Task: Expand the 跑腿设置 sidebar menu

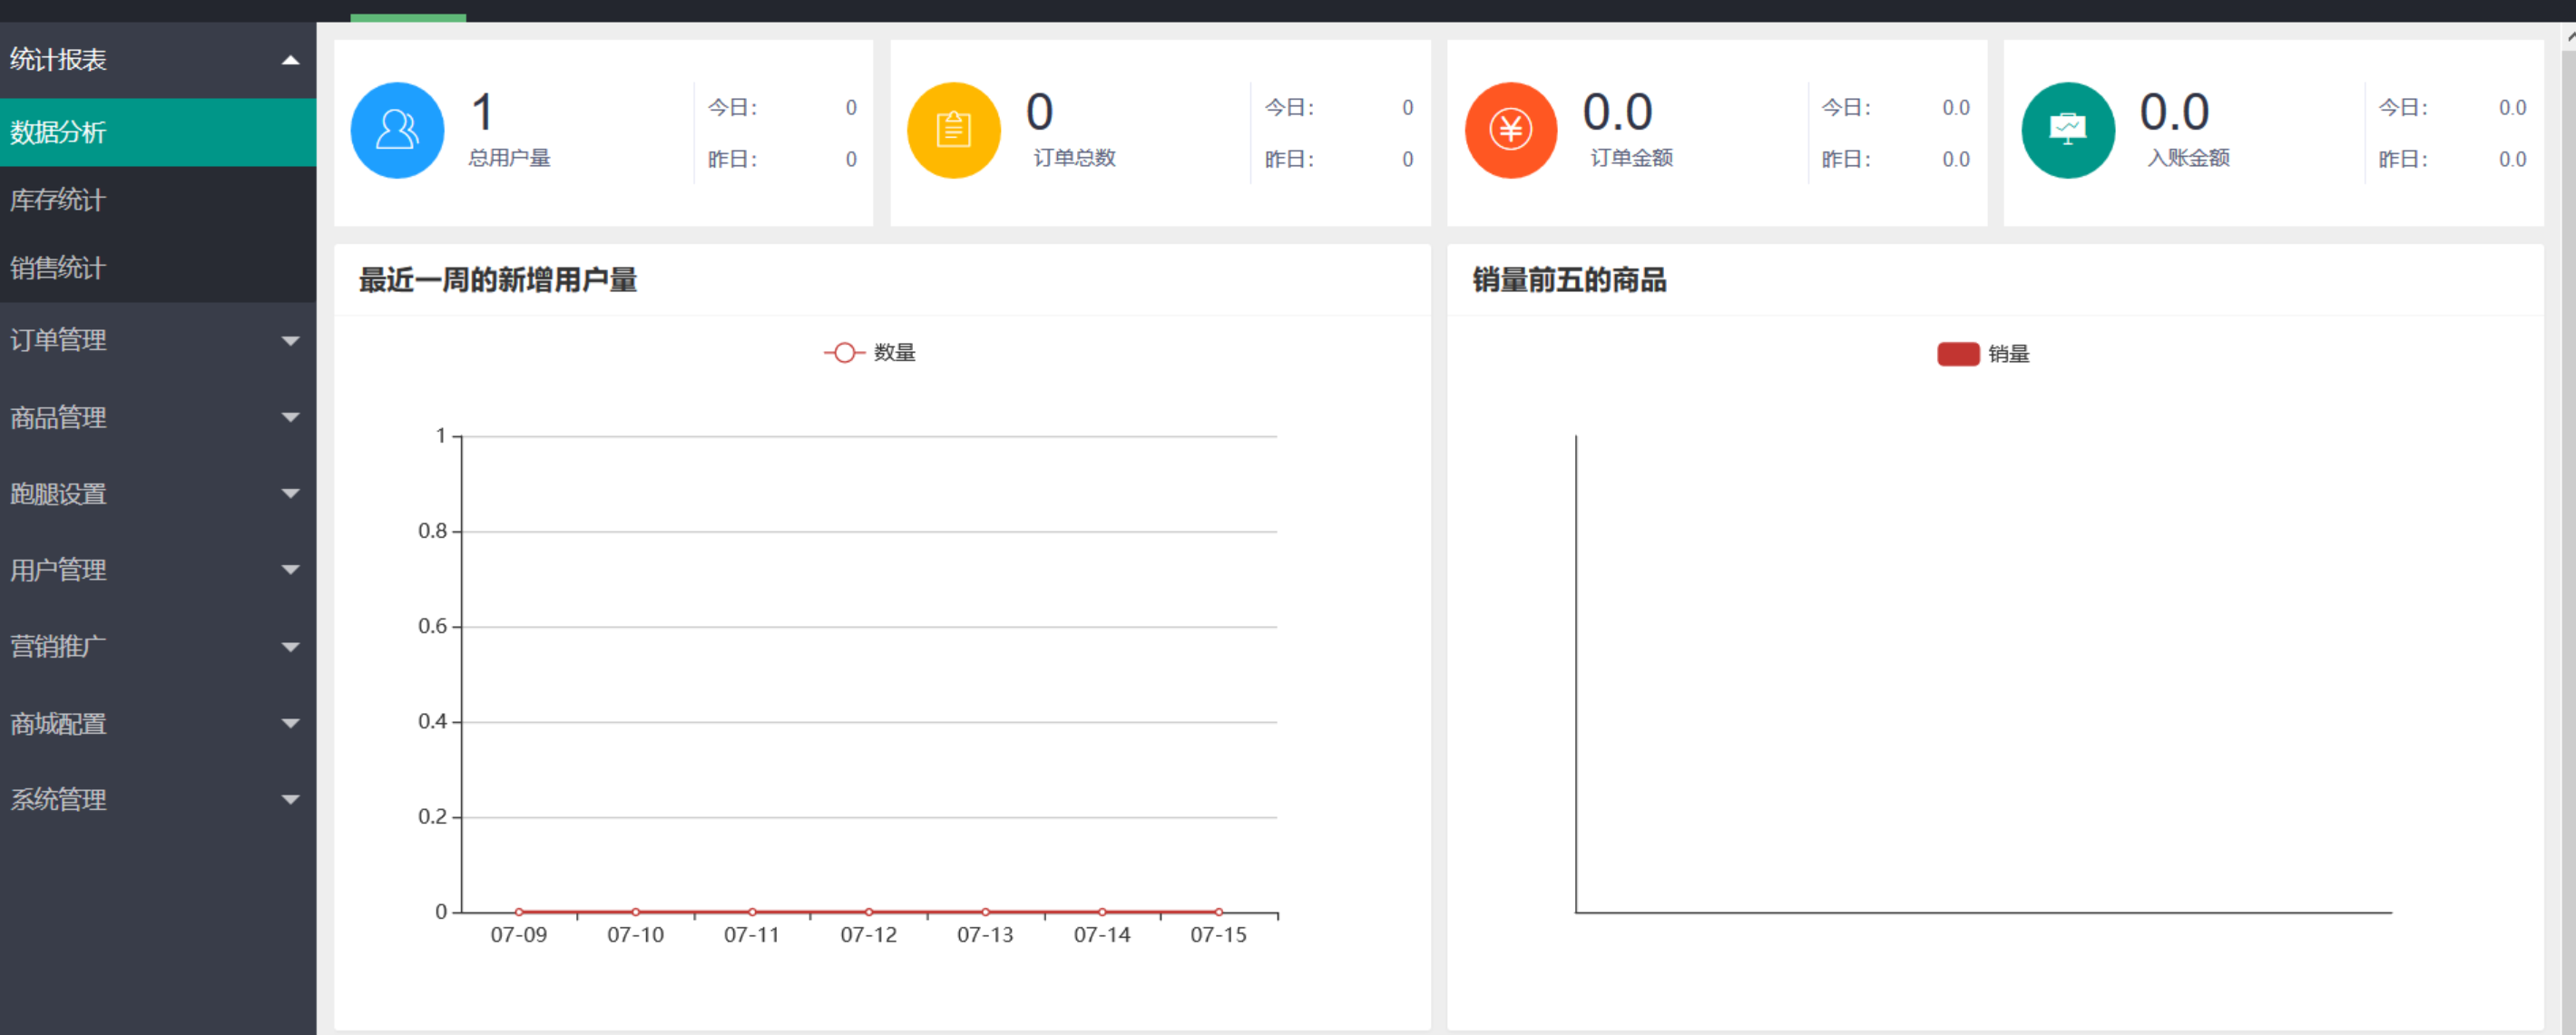Action: point(158,493)
